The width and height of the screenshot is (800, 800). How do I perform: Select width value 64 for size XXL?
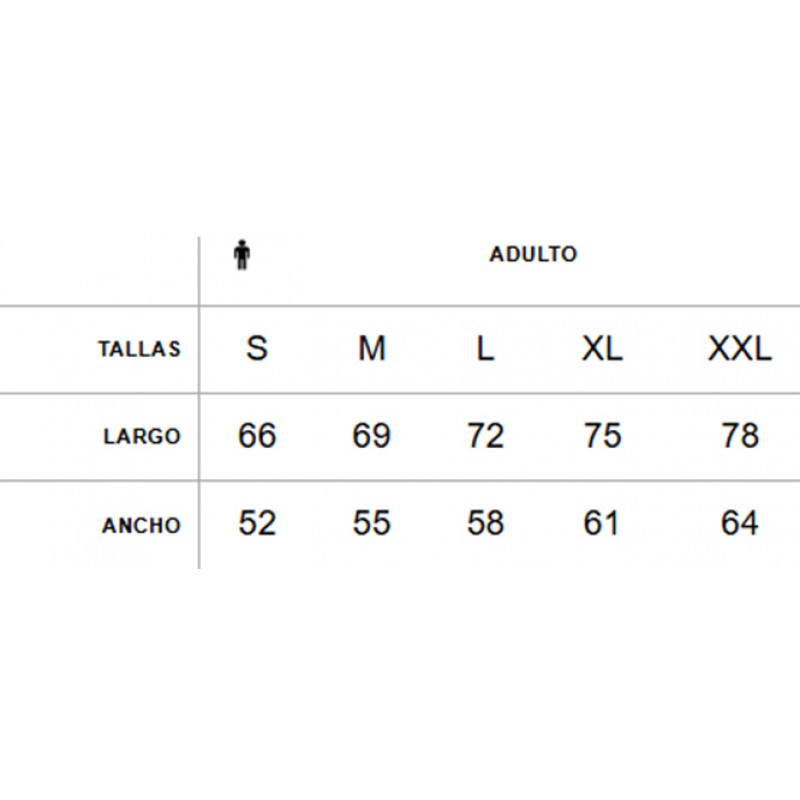739,522
